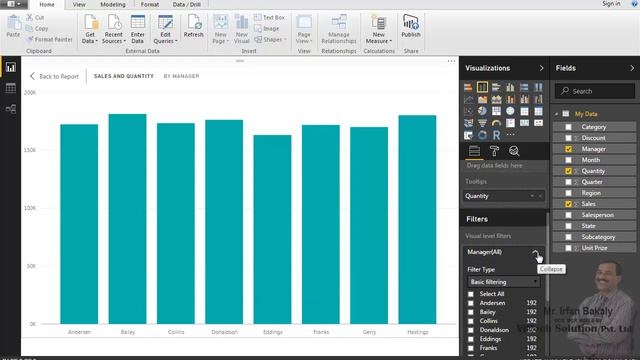The height and width of the screenshot is (360, 640).
Task: Open the Data / Drill ribbon tab
Action: coord(187,4)
